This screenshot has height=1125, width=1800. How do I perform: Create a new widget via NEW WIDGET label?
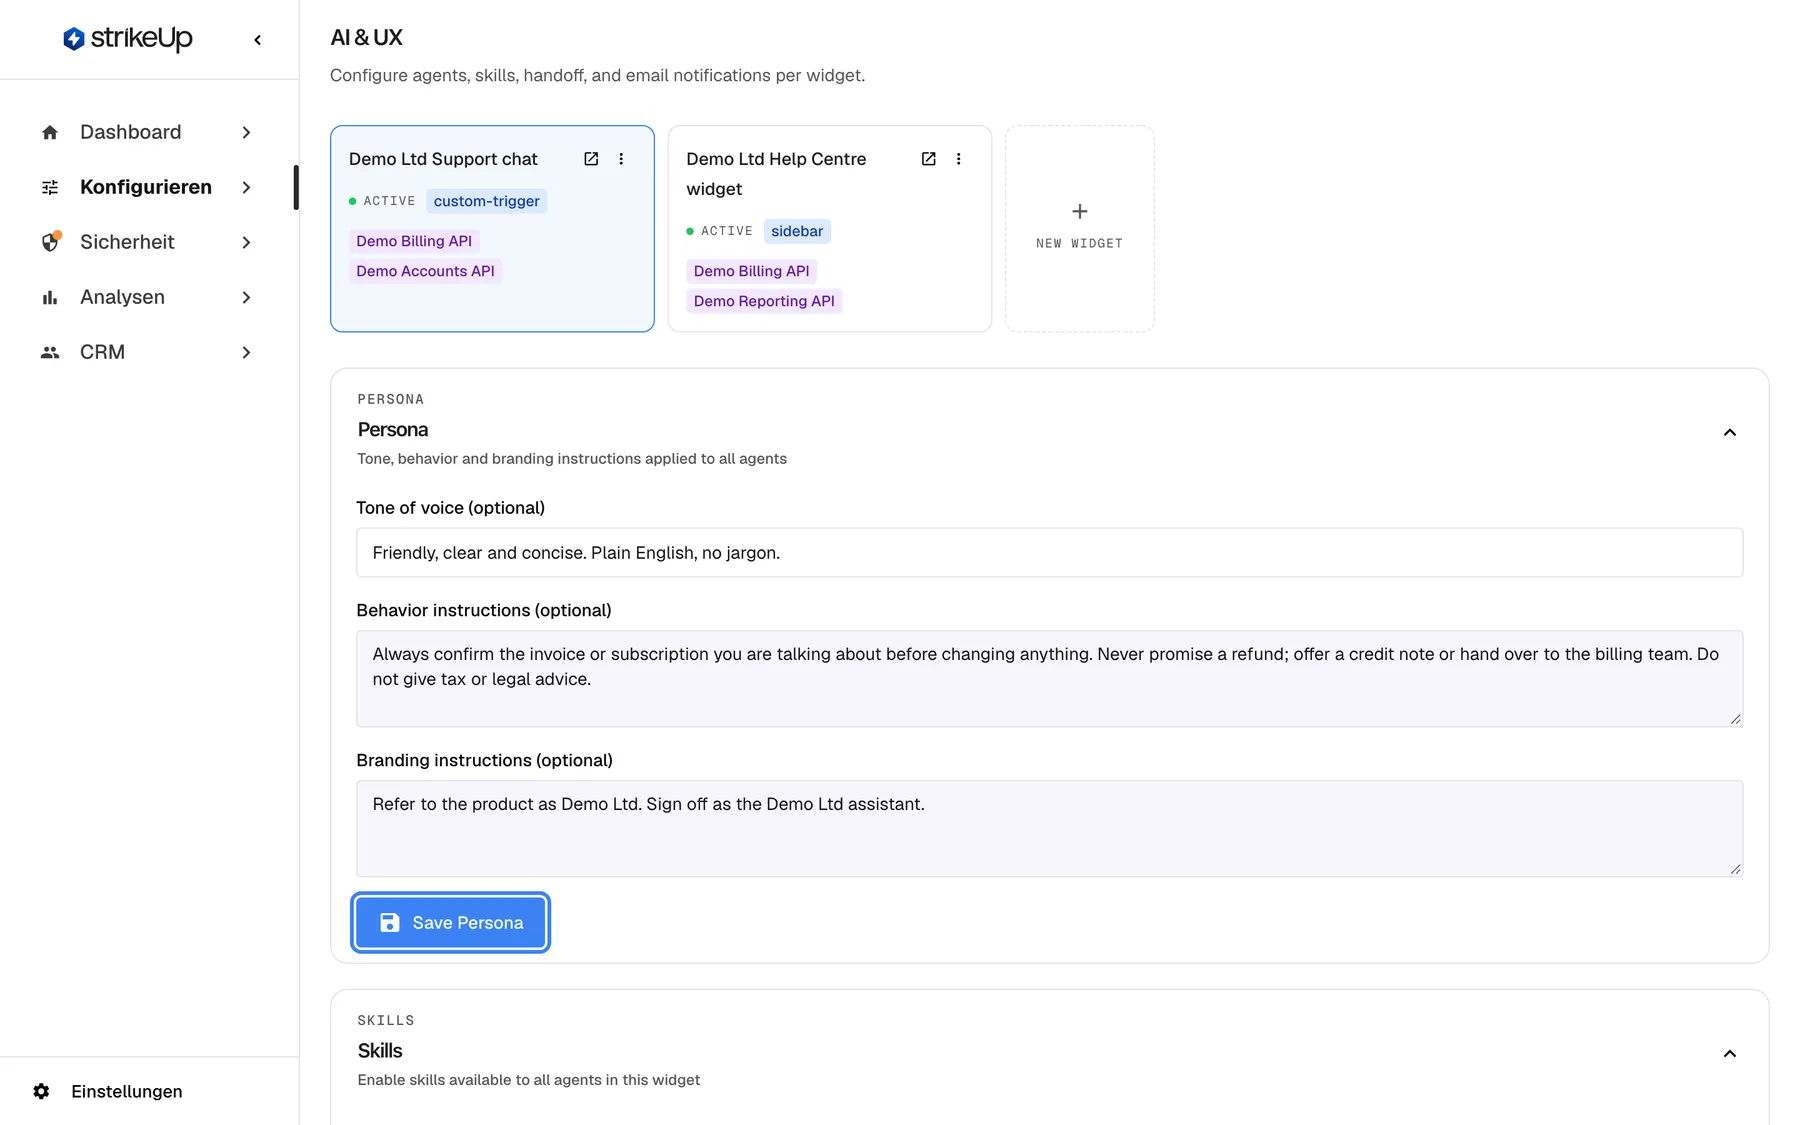point(1079,243)
